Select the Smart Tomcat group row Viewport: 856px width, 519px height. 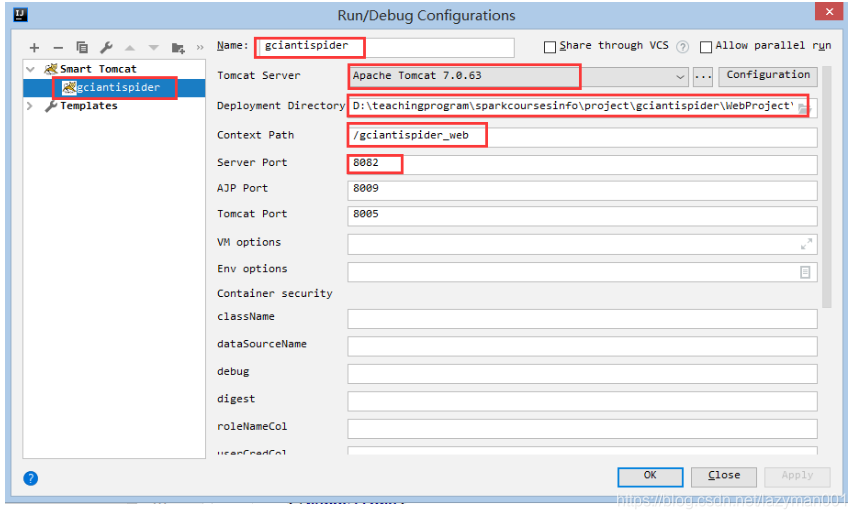pos(114,69)
